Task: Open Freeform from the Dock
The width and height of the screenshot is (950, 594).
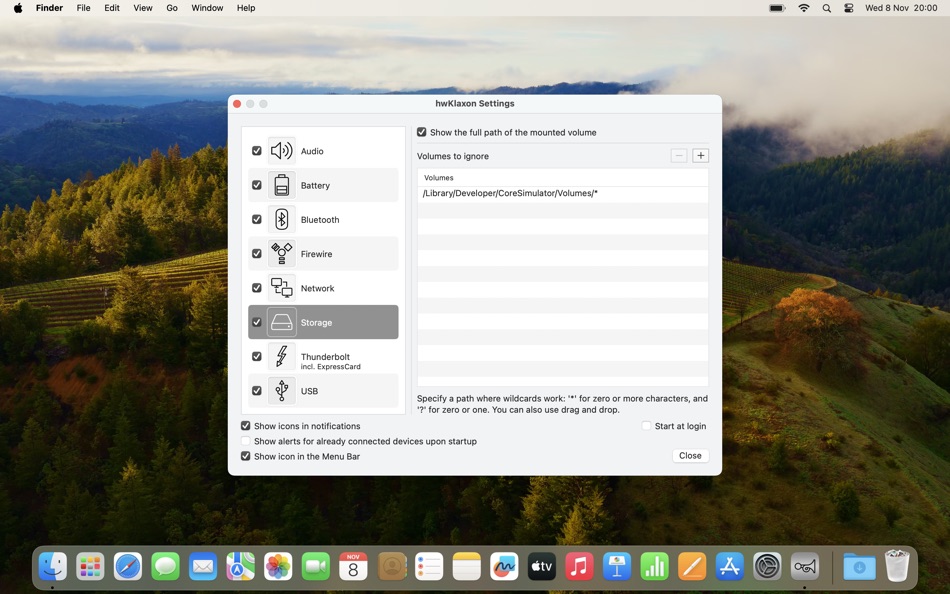Action: pos(504,567)
